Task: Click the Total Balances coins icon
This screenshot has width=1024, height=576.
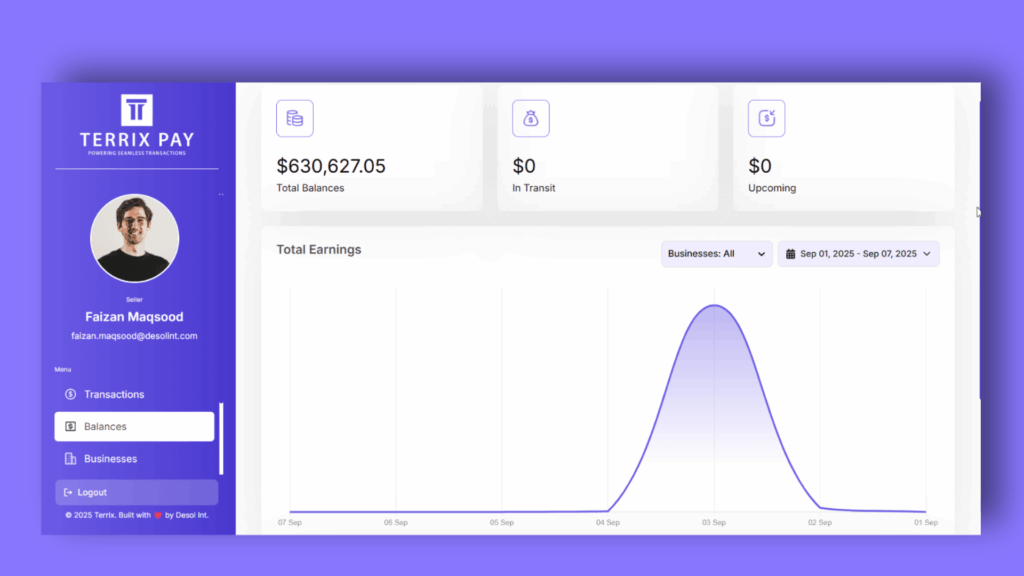Action: pyautogui.click(x=295, y=118)
